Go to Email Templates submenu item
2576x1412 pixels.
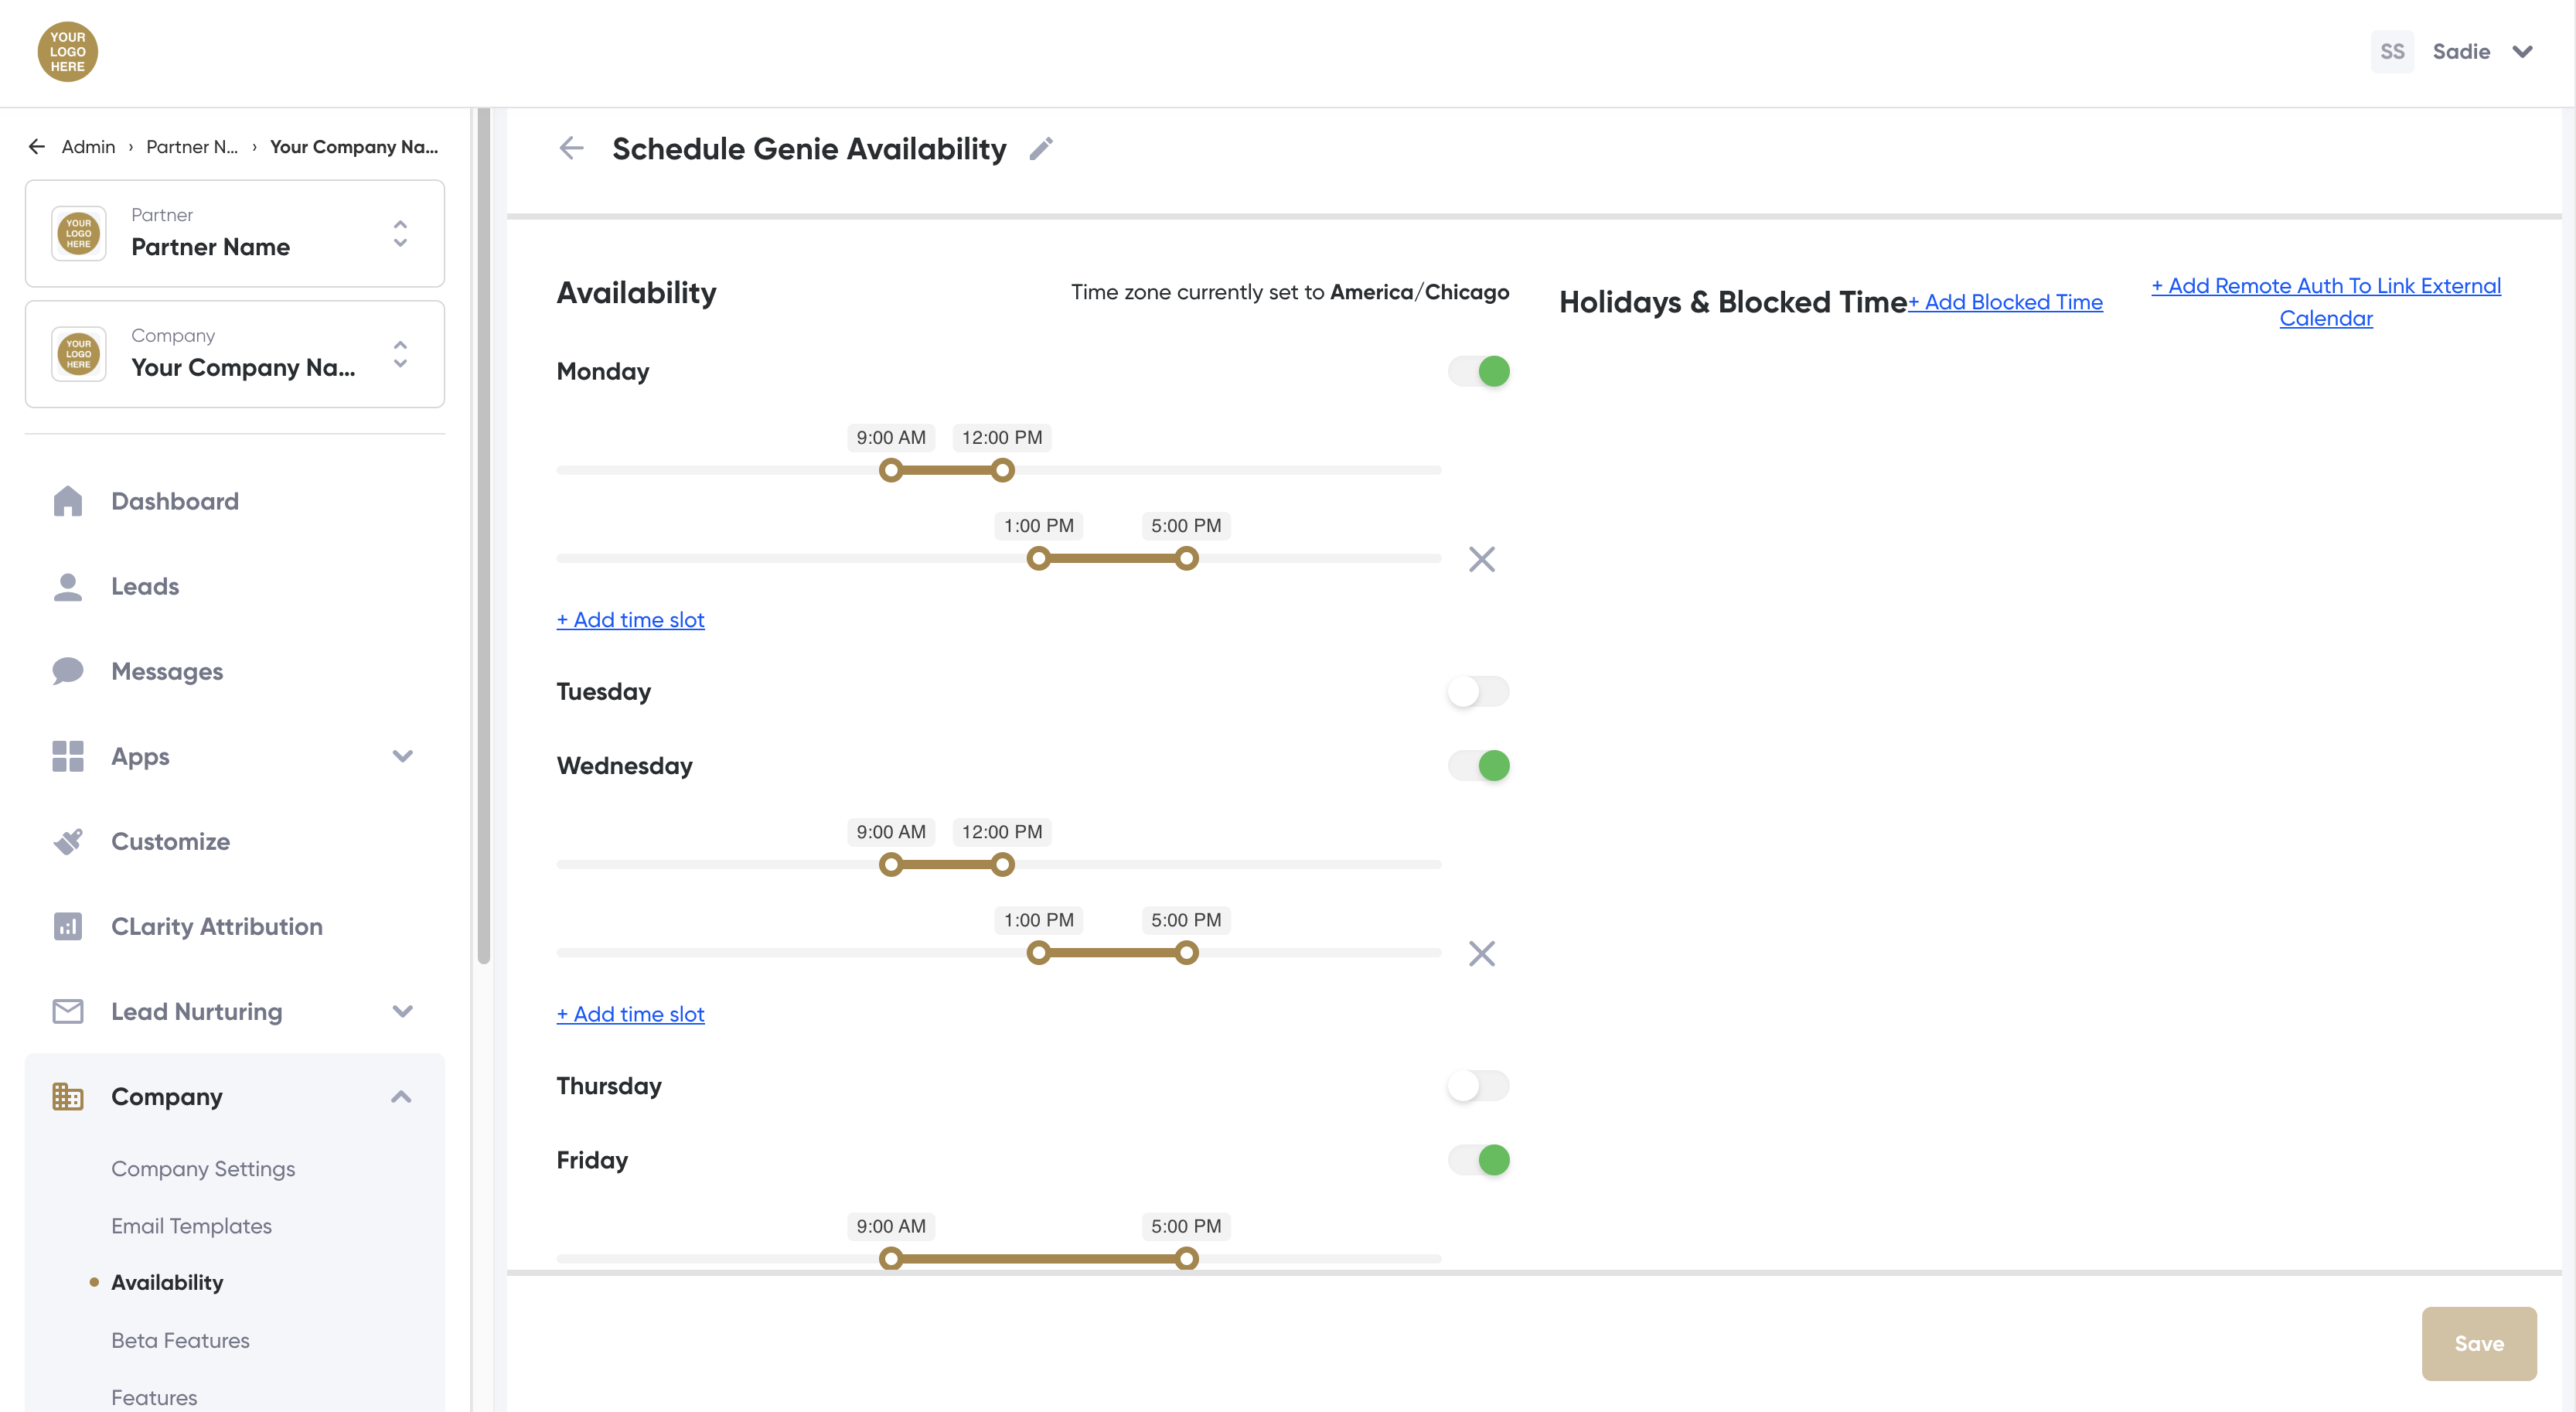coord(191,1225)
